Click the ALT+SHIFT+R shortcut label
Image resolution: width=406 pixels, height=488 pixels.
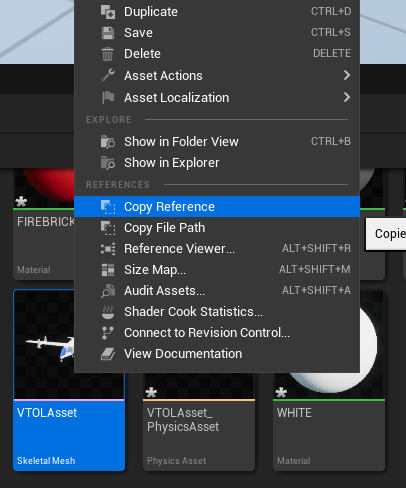tap(316, 248)
